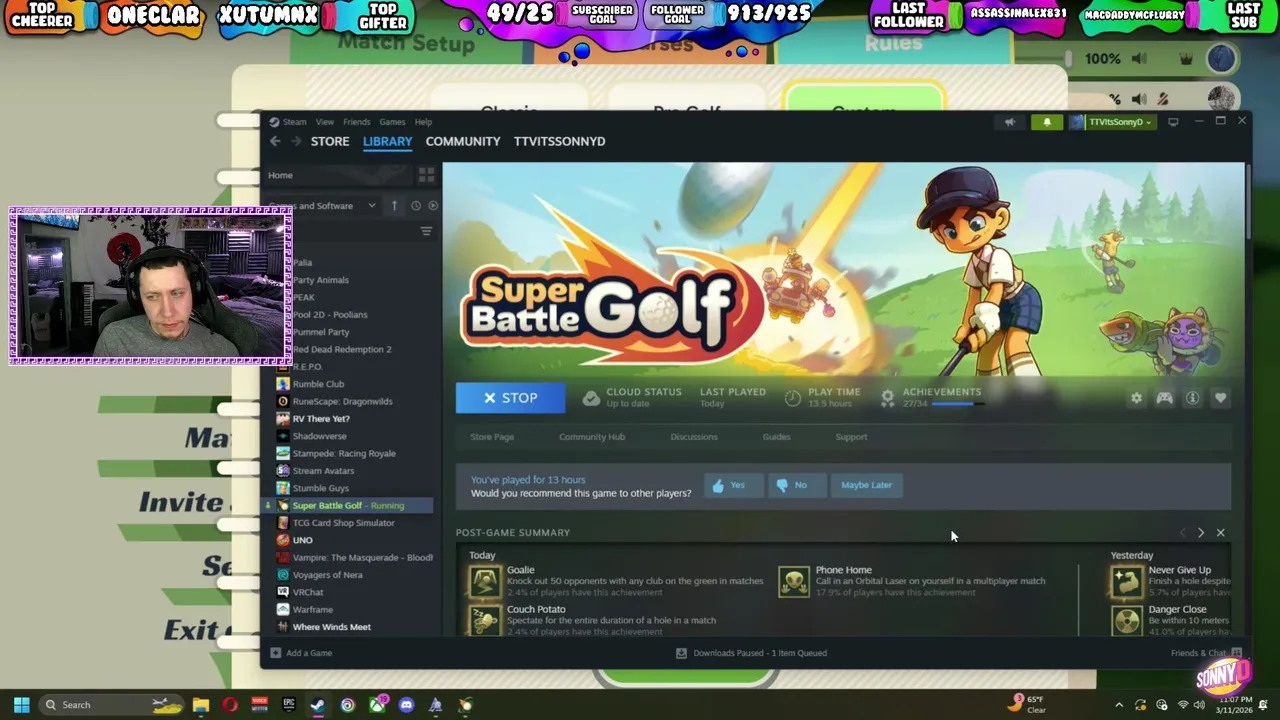Click the Add a Game plus icon
Image resolution: width=1280 pixels, height=720 pixels.
[x=275, y=653]
